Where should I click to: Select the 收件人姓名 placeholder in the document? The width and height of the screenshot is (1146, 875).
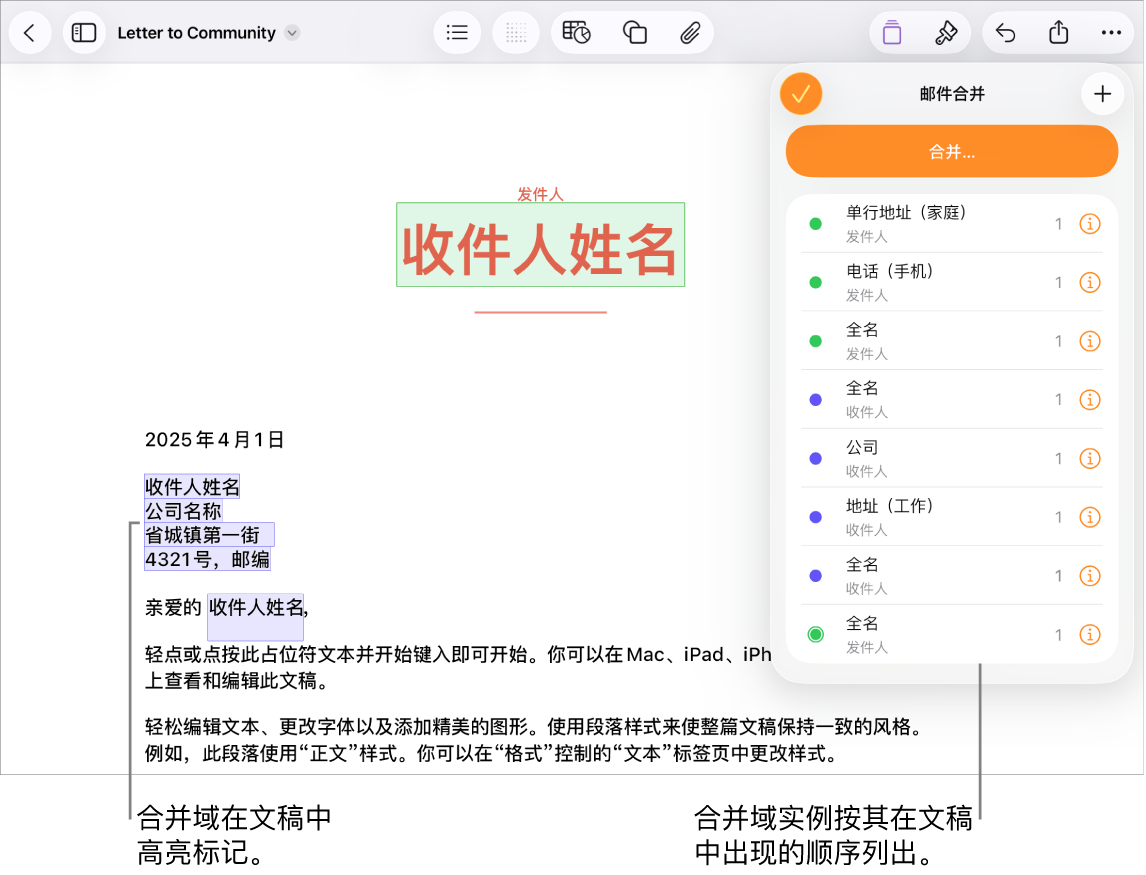pyautogui.click(x=540, y=244)
